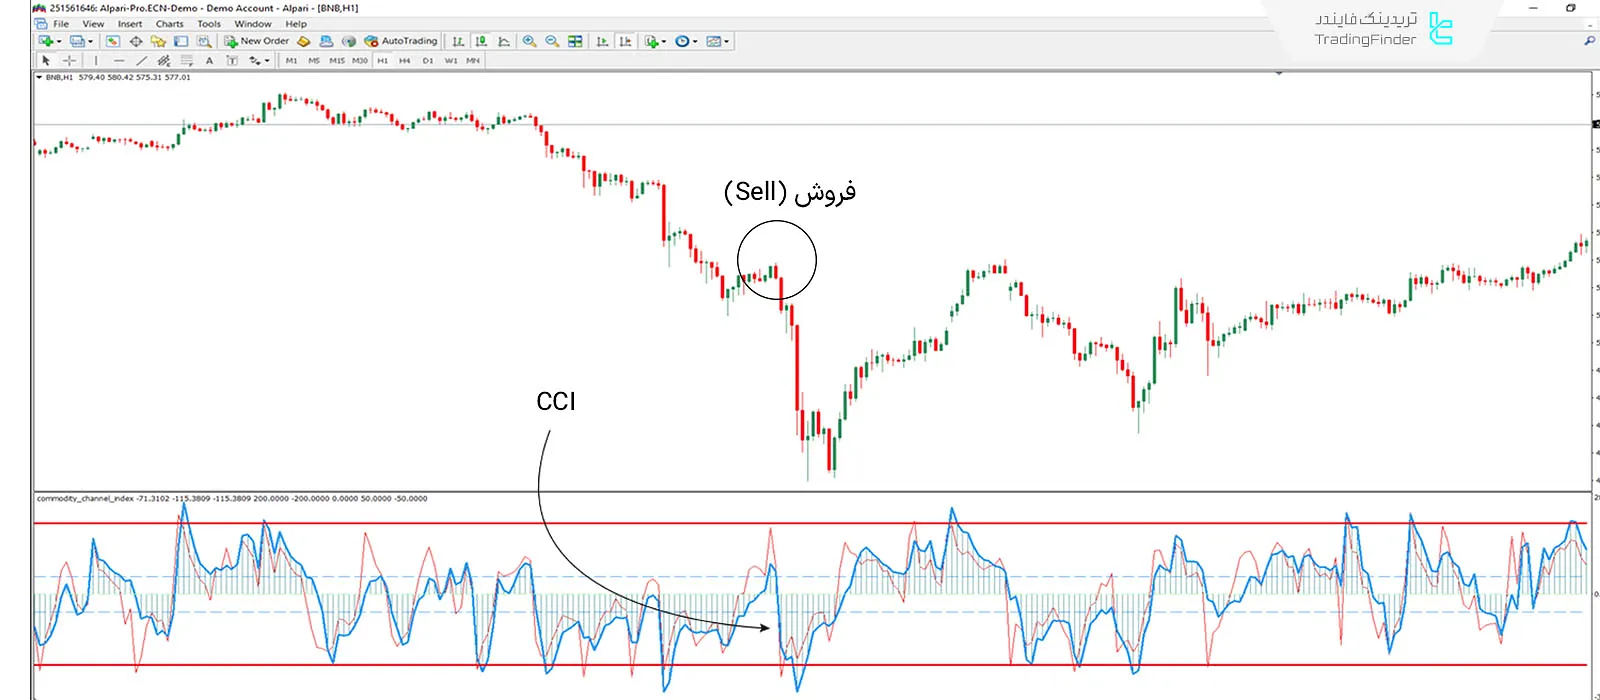The image size is (1600, 700).
Task: Select the vertical line drawing tool
Action: [96, 61]
